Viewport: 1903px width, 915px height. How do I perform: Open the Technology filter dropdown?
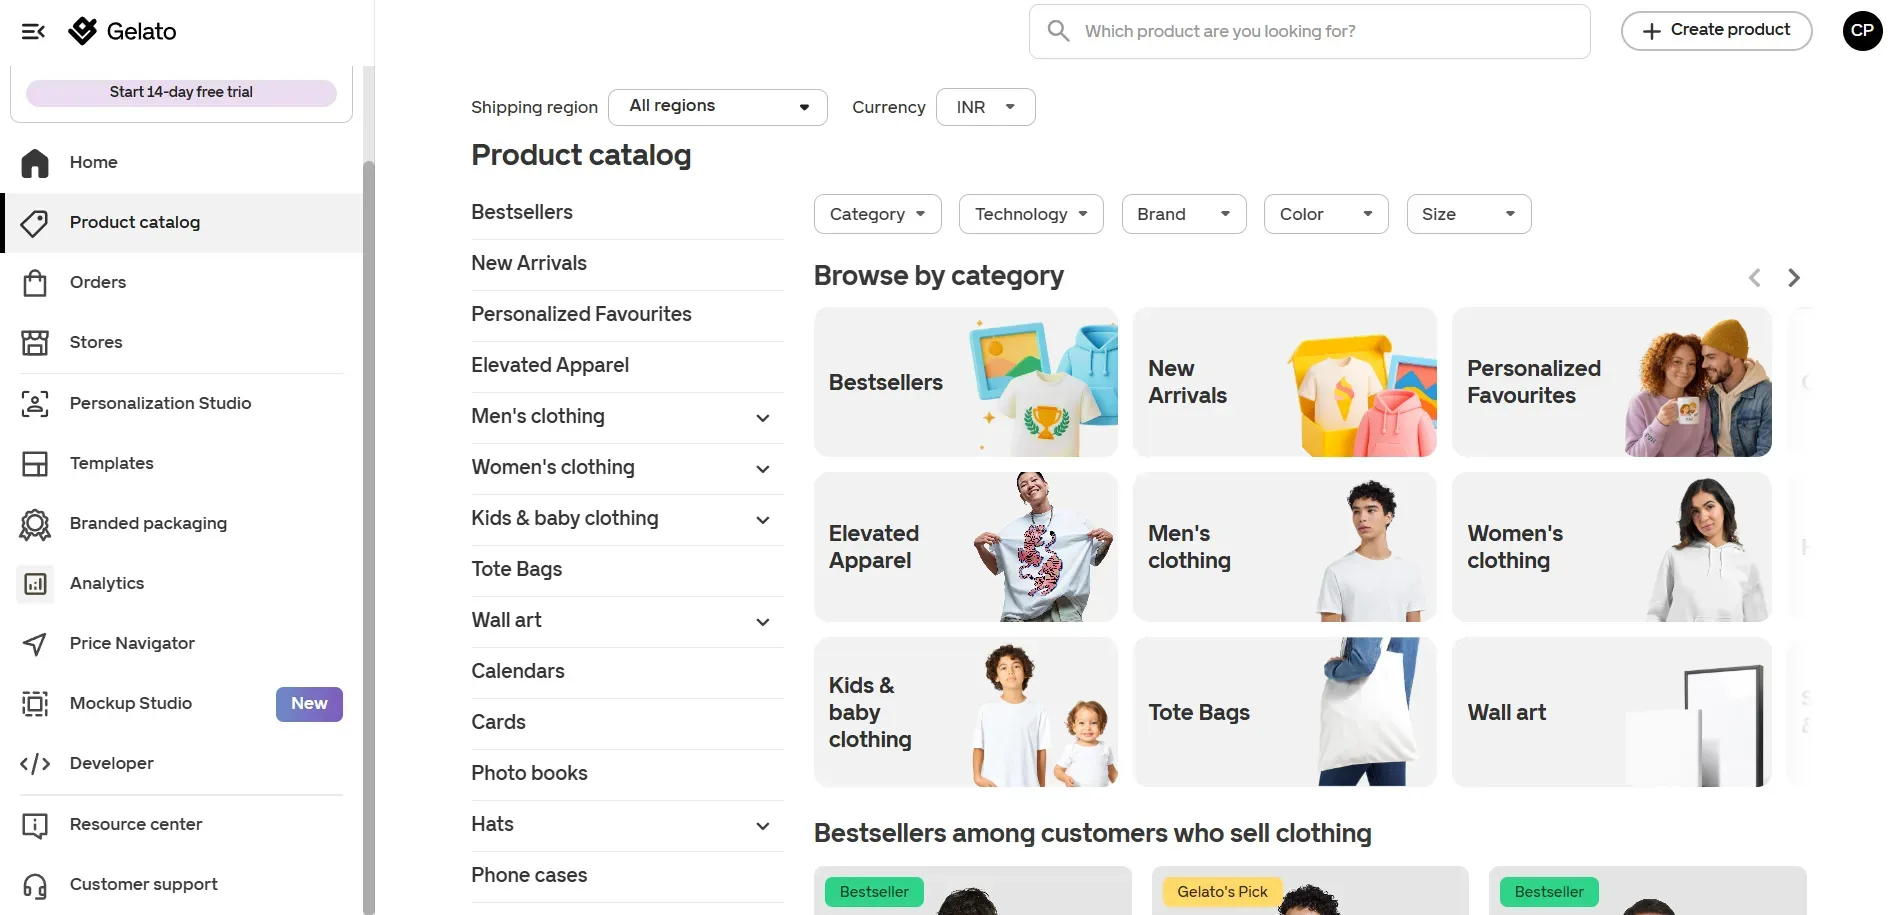[x=1030, y=214]
